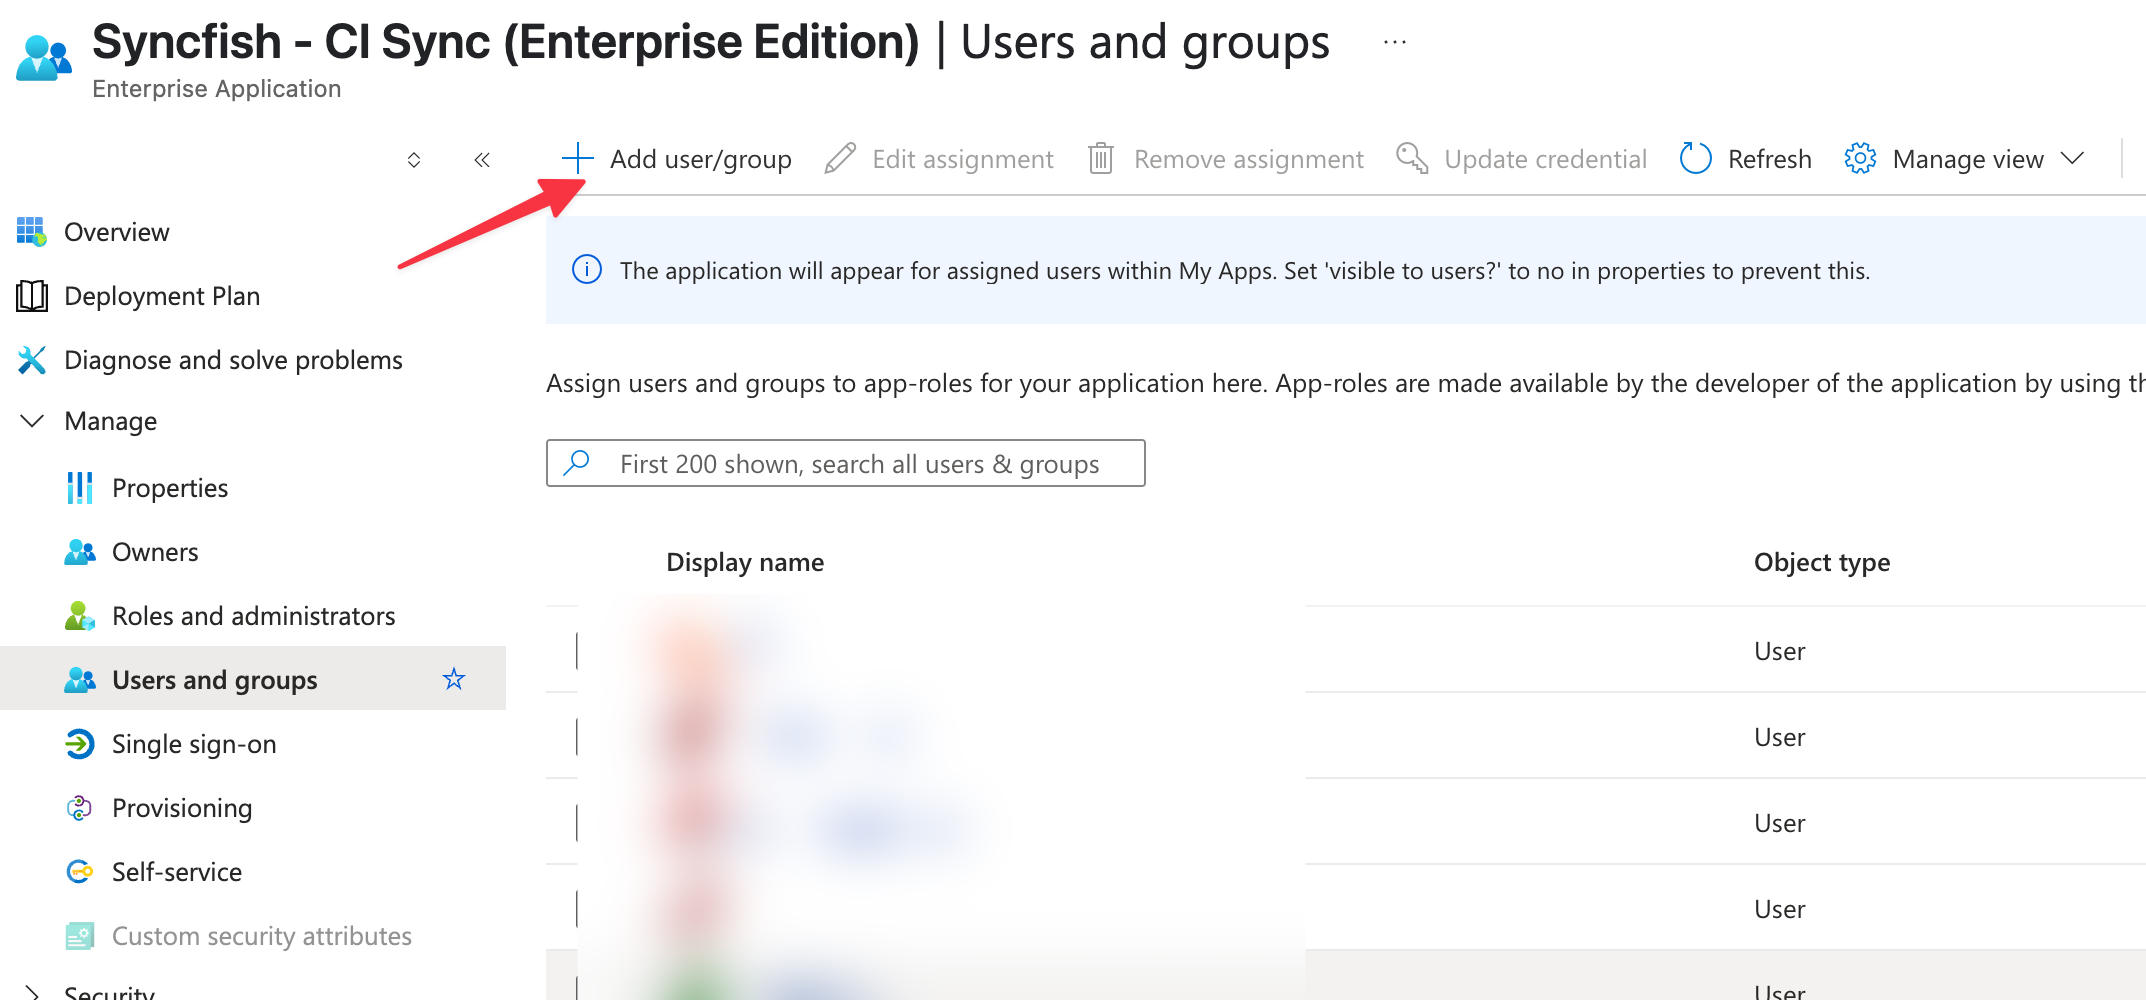Click the Roles and administrators icon
The width and height of the screenshot is (2146, 1000).
(x=80, y=616)
